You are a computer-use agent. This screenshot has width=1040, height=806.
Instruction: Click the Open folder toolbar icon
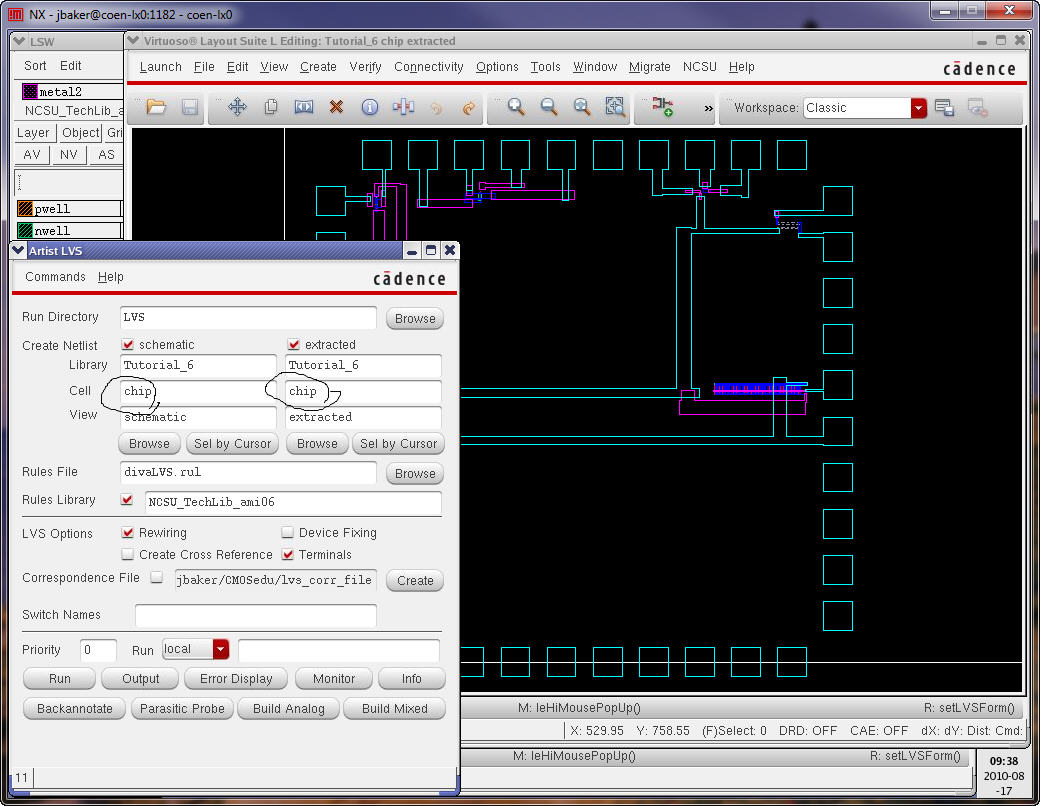coord(156,107)
